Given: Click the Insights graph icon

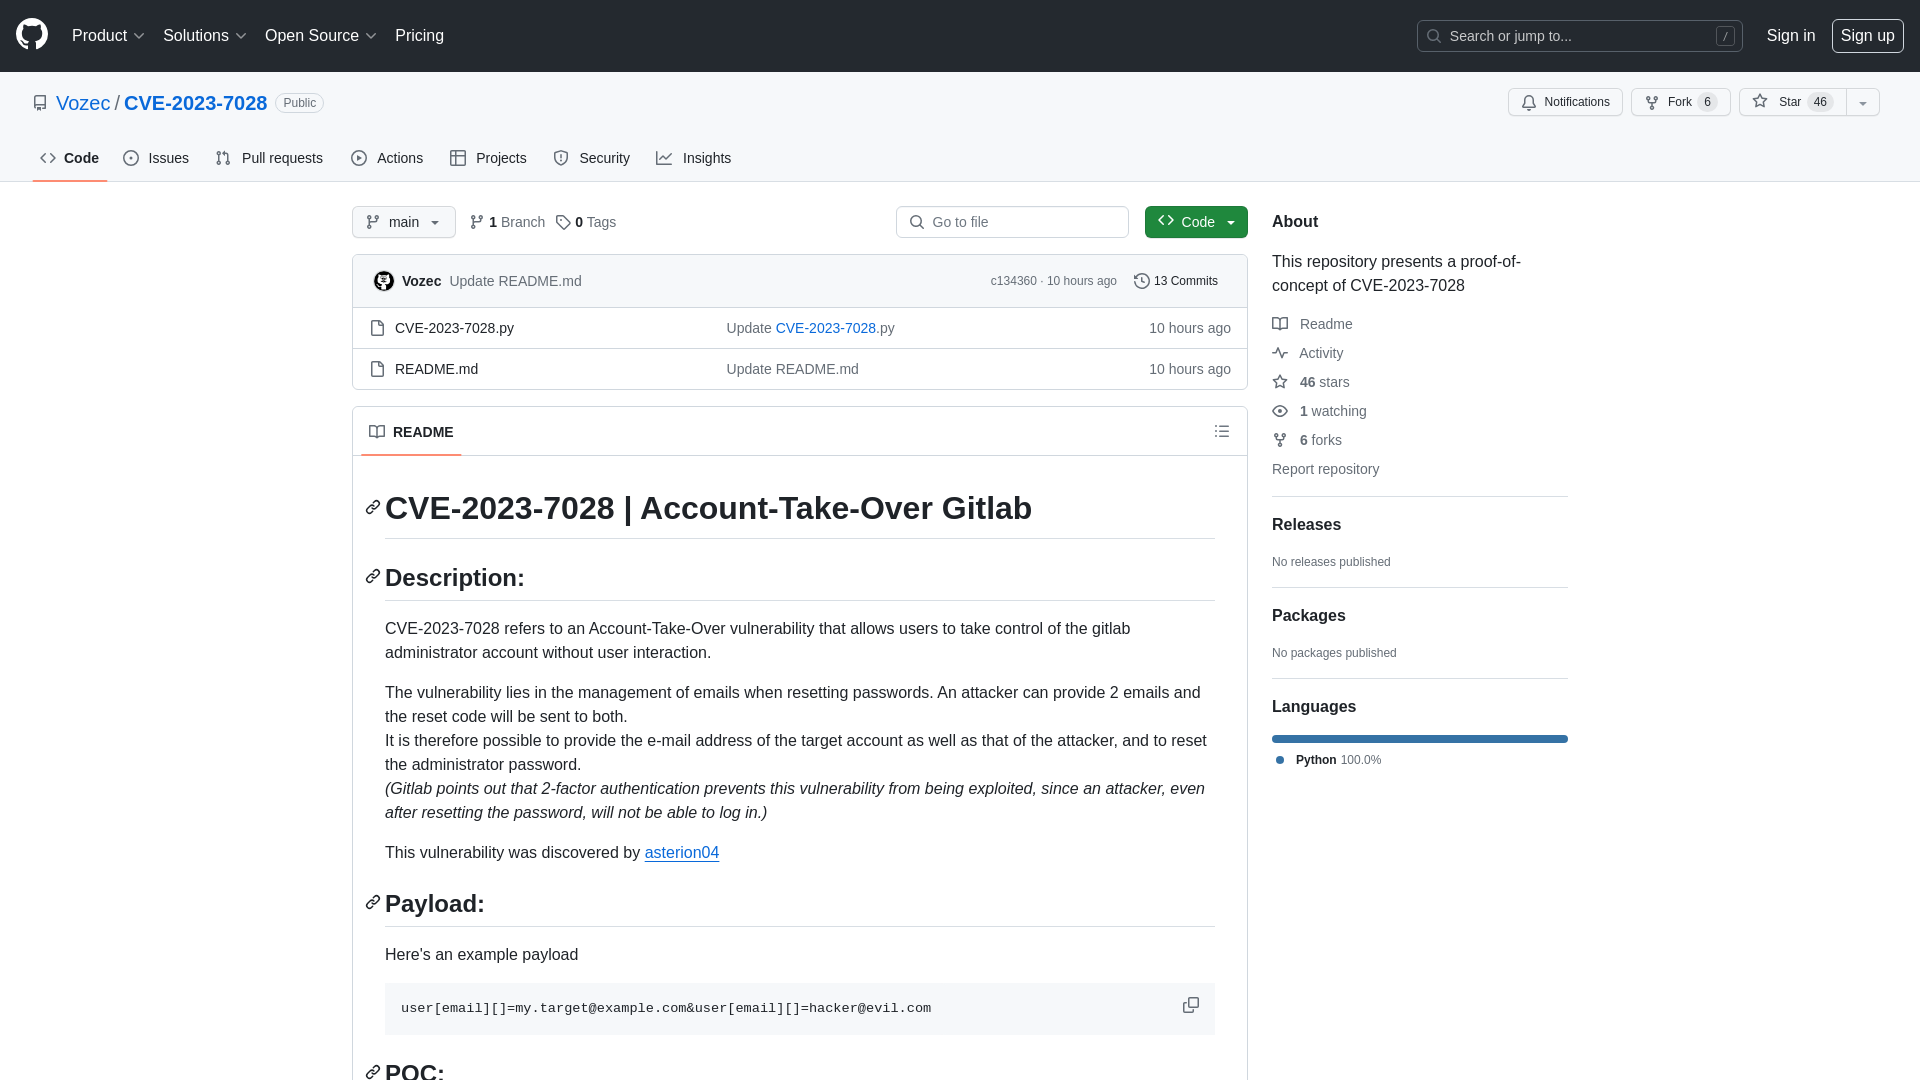Looking at the screenshot, I should (x=665, y=158).
